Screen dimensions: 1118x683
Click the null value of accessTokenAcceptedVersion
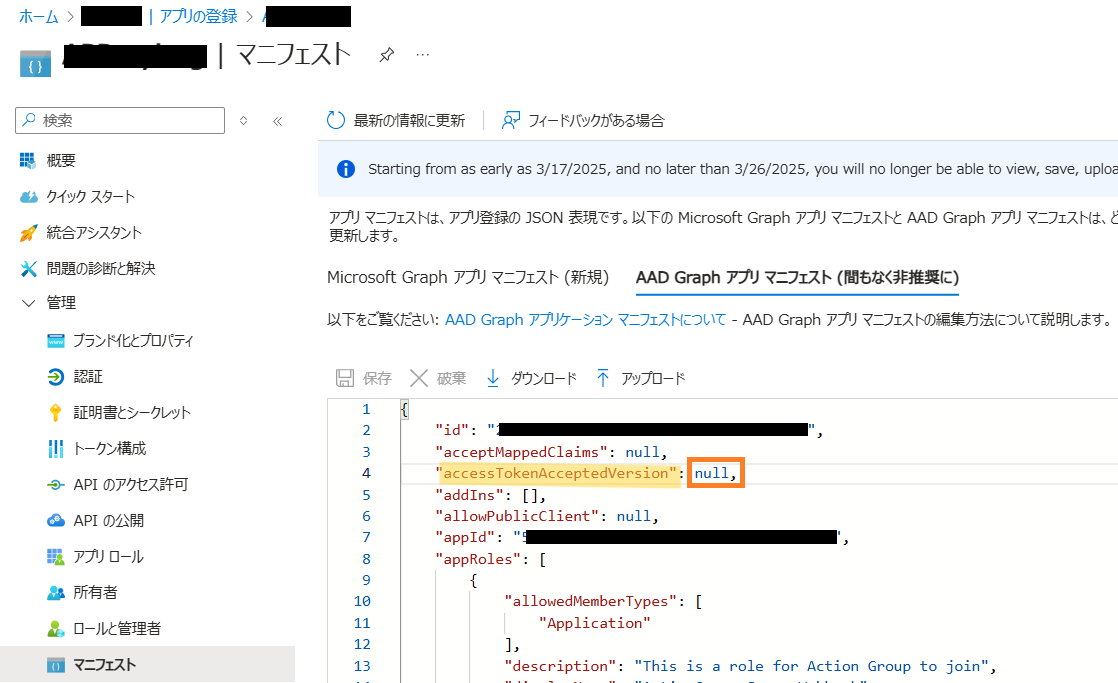coord(712,473)
